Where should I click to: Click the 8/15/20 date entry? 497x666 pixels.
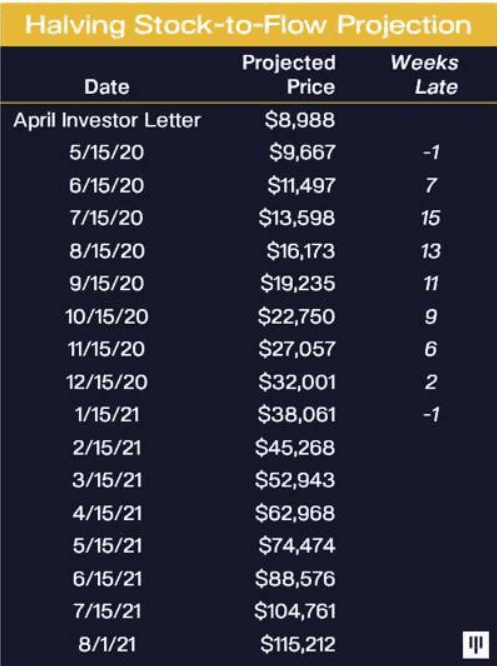click(x=107, y=251)
